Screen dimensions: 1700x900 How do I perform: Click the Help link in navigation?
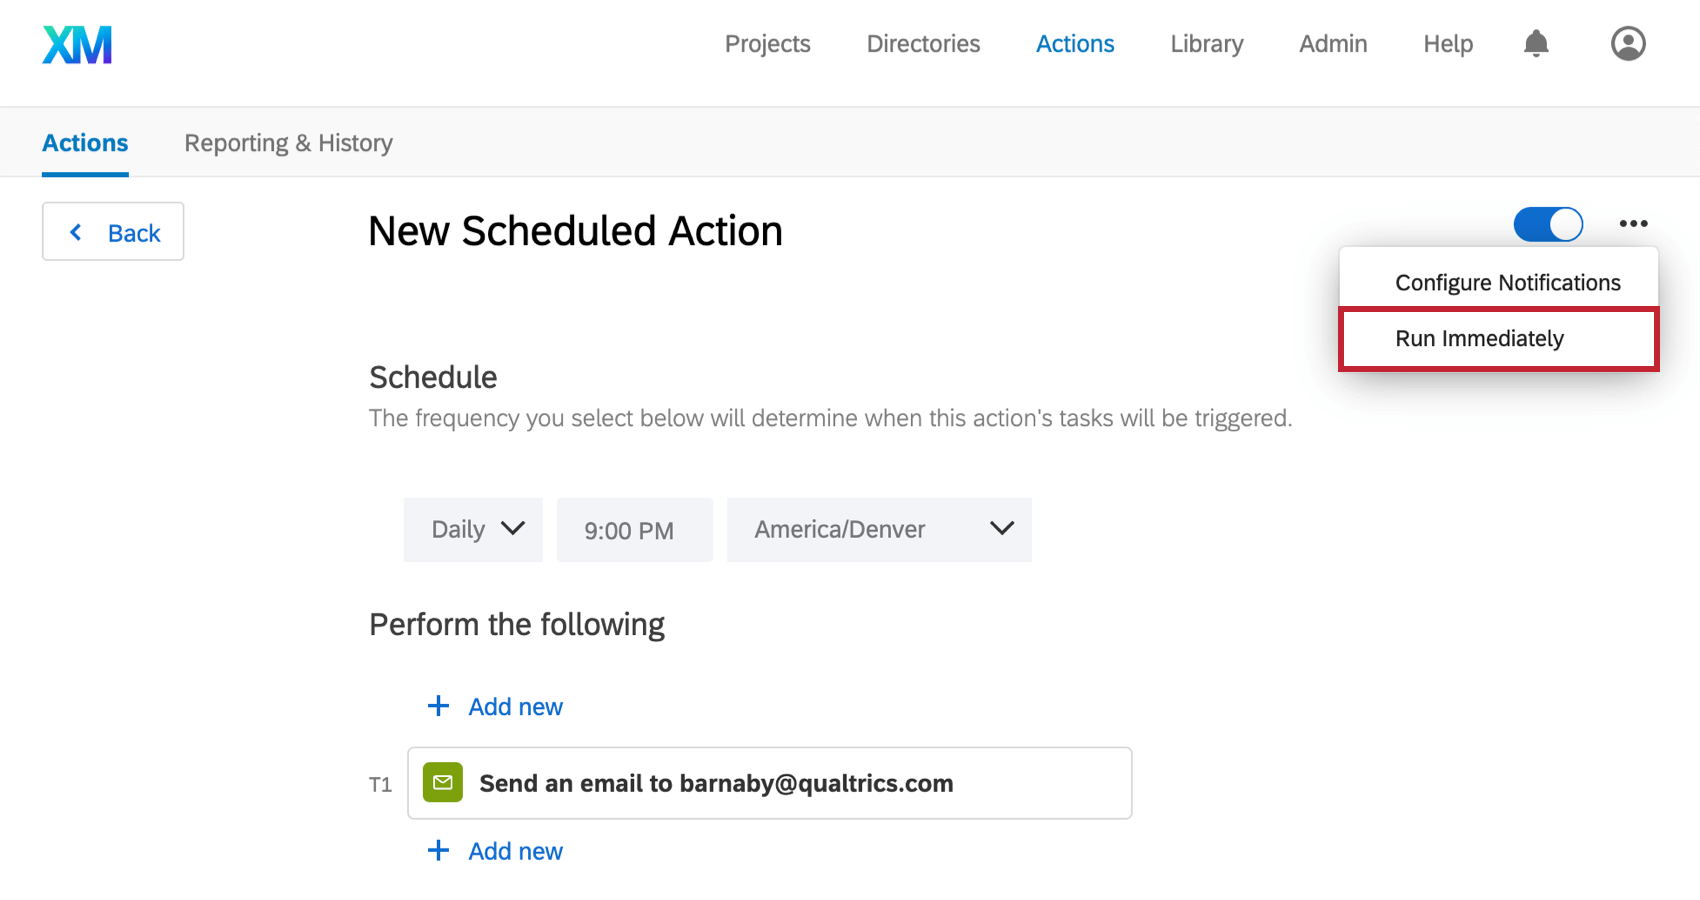(1447, 44)
